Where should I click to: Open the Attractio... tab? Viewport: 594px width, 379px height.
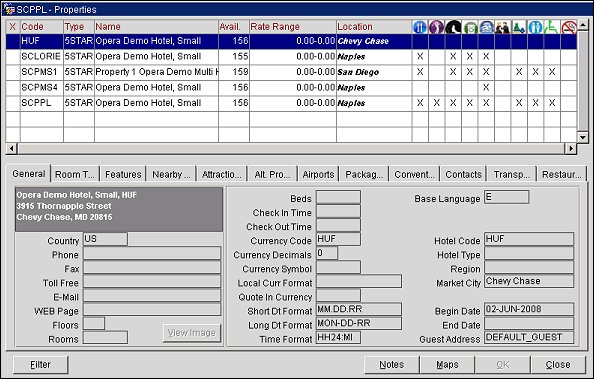(221, 175)
